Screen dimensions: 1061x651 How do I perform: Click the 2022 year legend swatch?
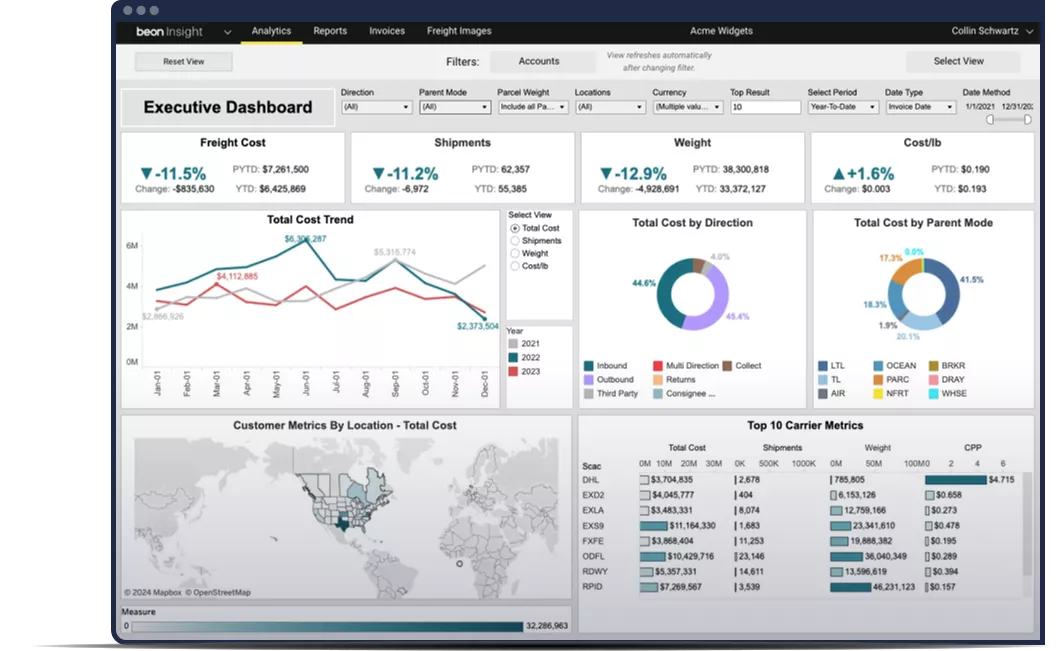(513, 357)
